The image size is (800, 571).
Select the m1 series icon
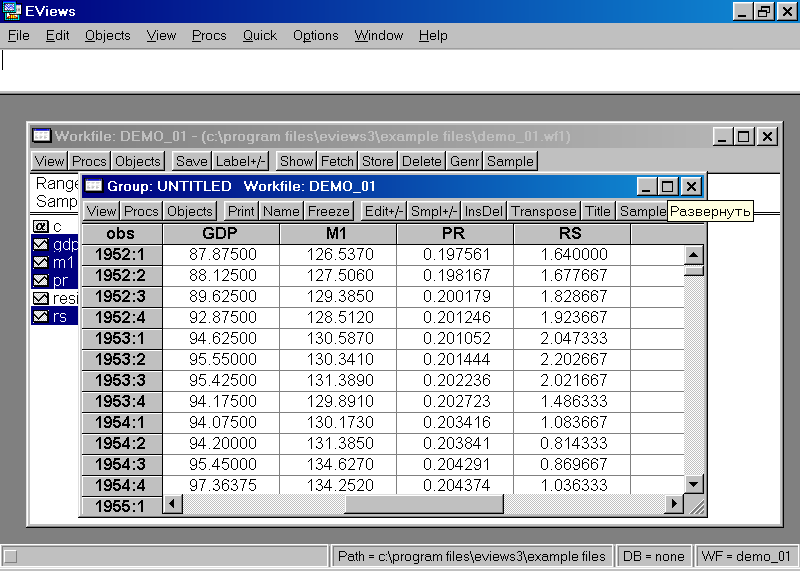pos(40,263)
